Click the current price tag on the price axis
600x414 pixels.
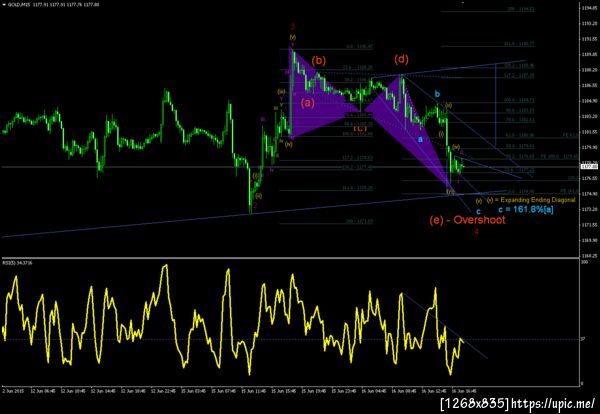(589, 167)
